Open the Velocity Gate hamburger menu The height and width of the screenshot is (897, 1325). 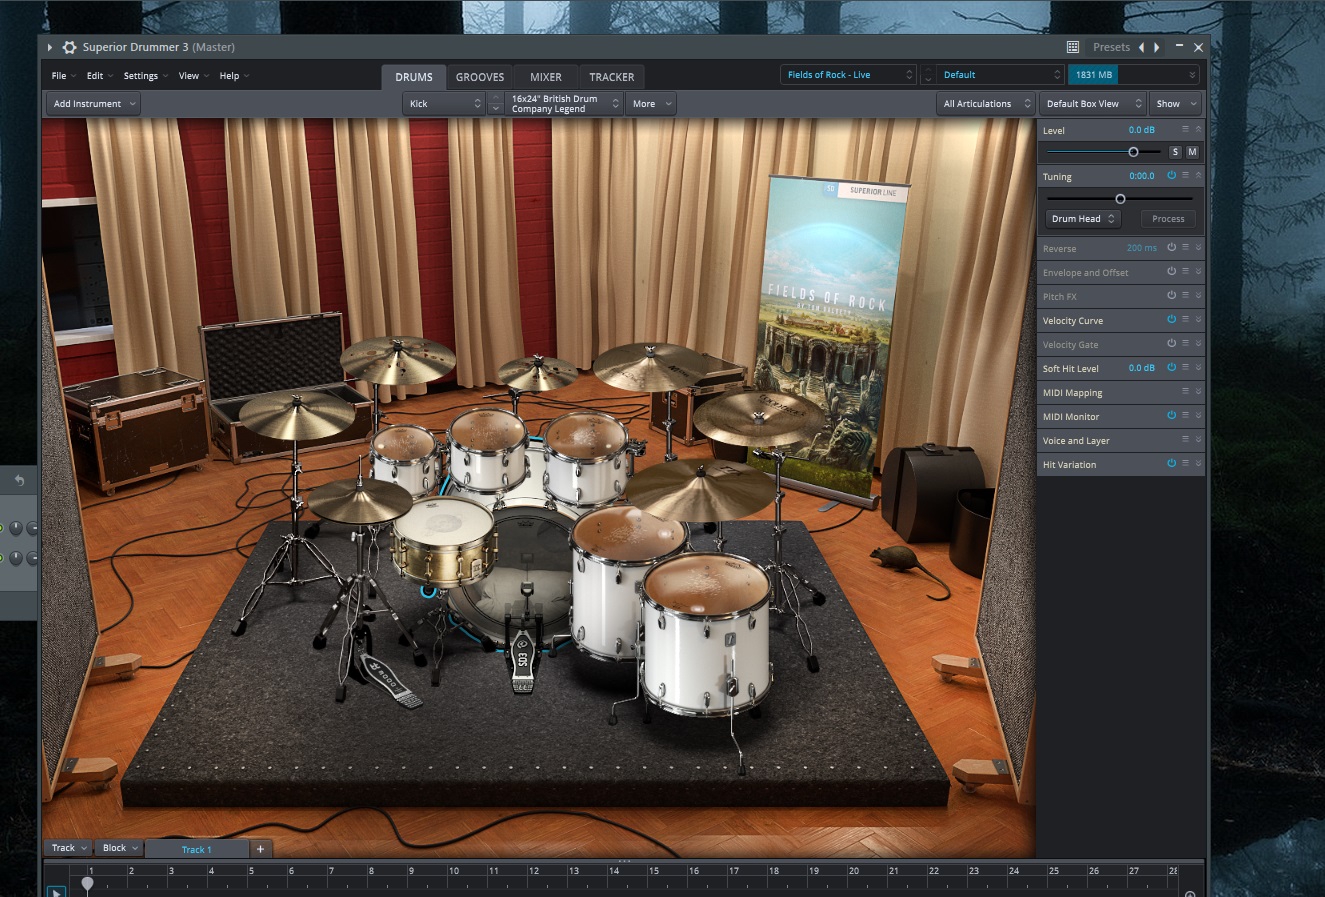click(1185, 344)
